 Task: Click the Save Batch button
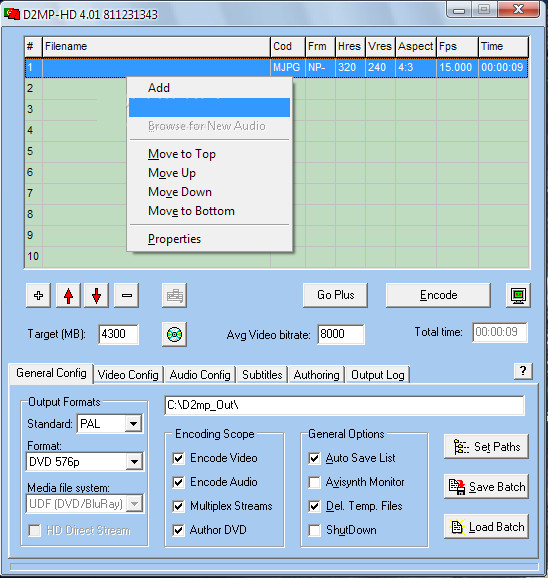tap(486, 487)
